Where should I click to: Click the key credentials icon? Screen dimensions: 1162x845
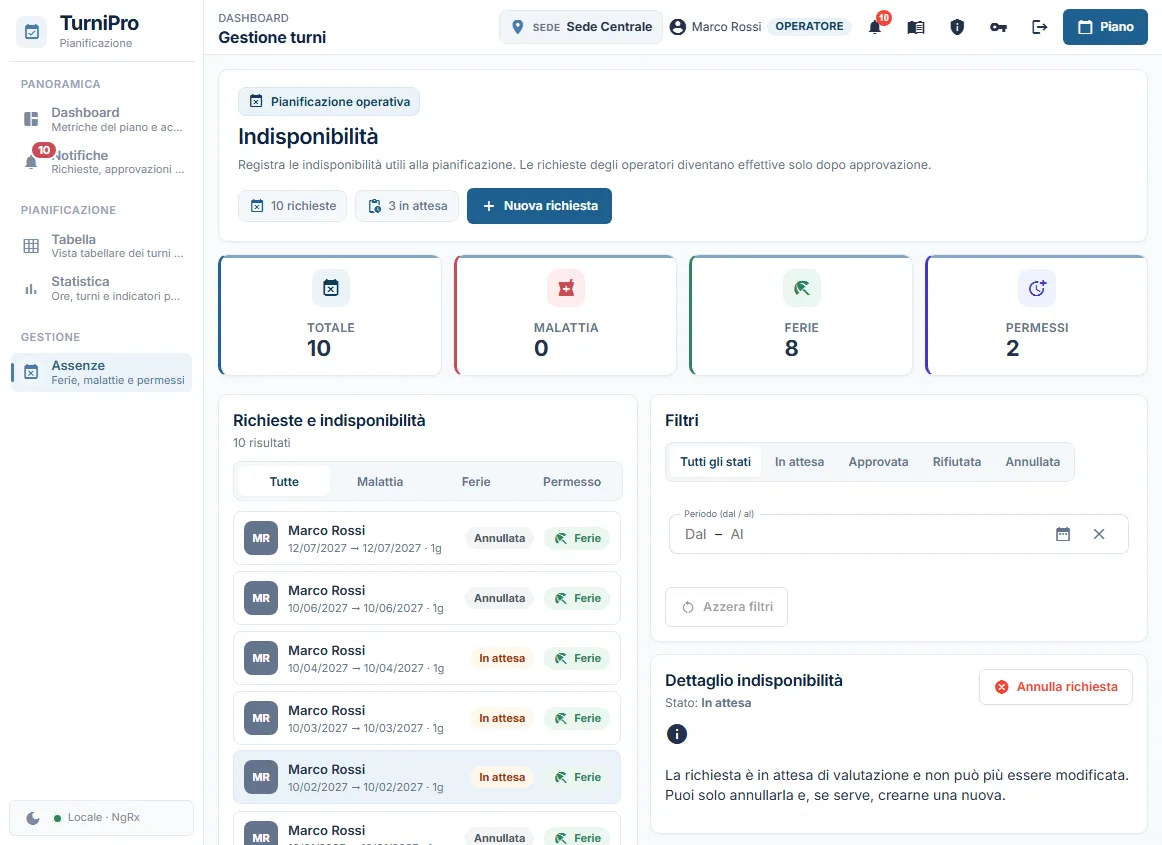(998, 27)
